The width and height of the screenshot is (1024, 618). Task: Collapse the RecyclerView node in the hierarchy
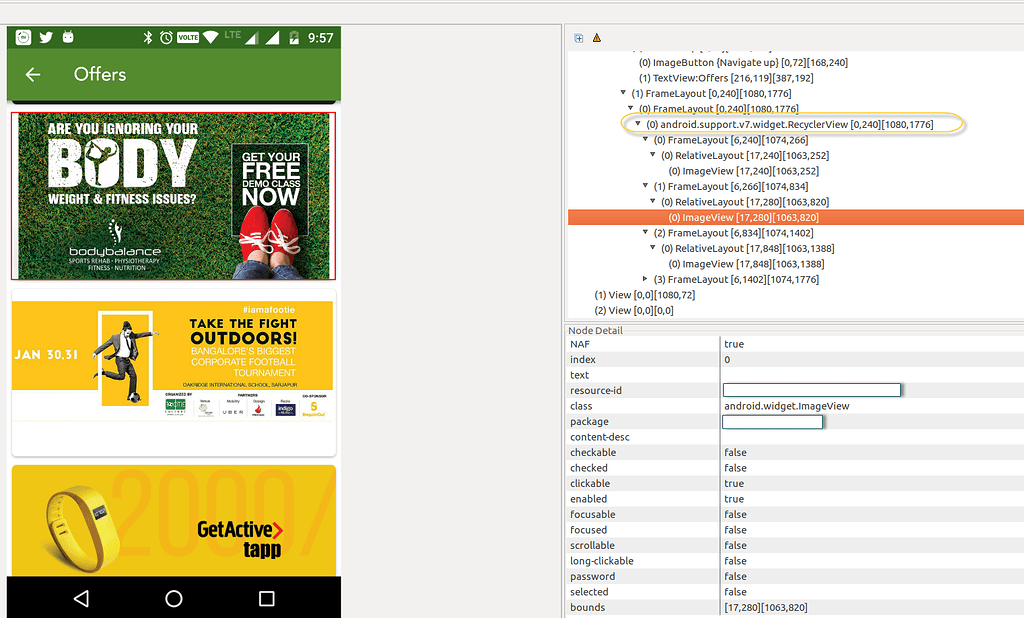[636, 123]
